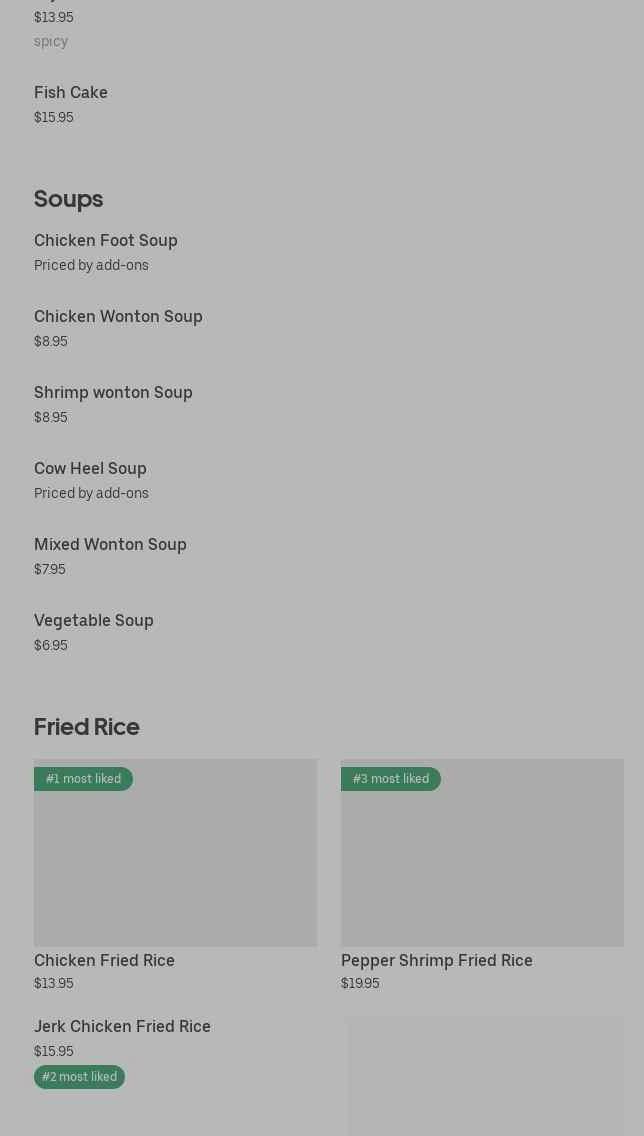Open Chicken Fried Rice photo thumbnail
The height and width of the screenshot is (1136, 644).
click(x=175, y=853)
